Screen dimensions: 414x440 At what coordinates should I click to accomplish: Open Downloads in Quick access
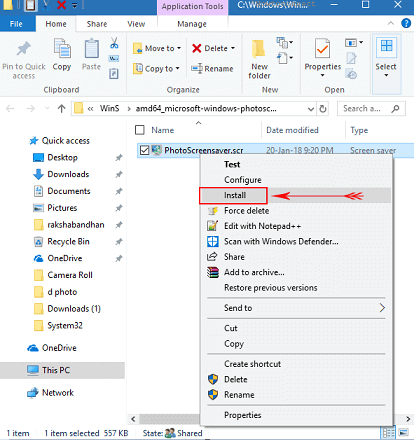tap(68, 174)
